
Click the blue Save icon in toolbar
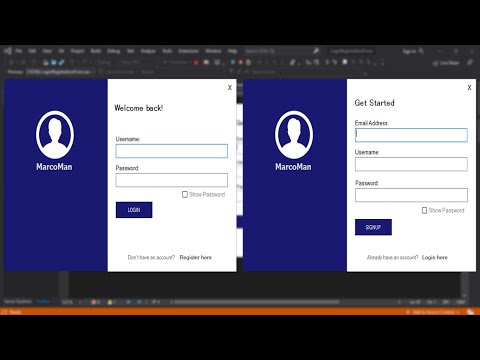coord(54,62)
